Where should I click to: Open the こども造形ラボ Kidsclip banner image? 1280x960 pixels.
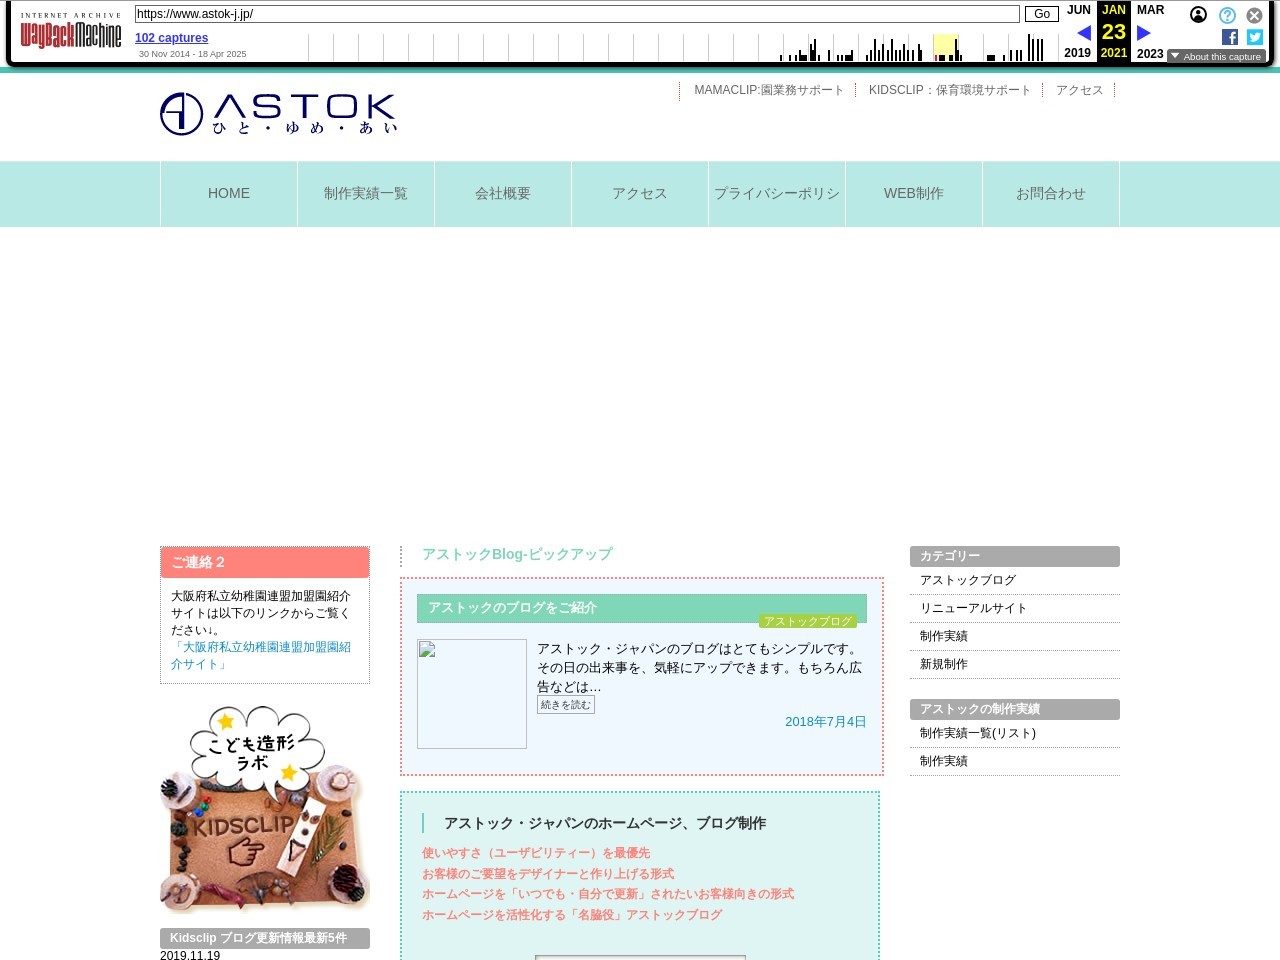pos(265,809)
